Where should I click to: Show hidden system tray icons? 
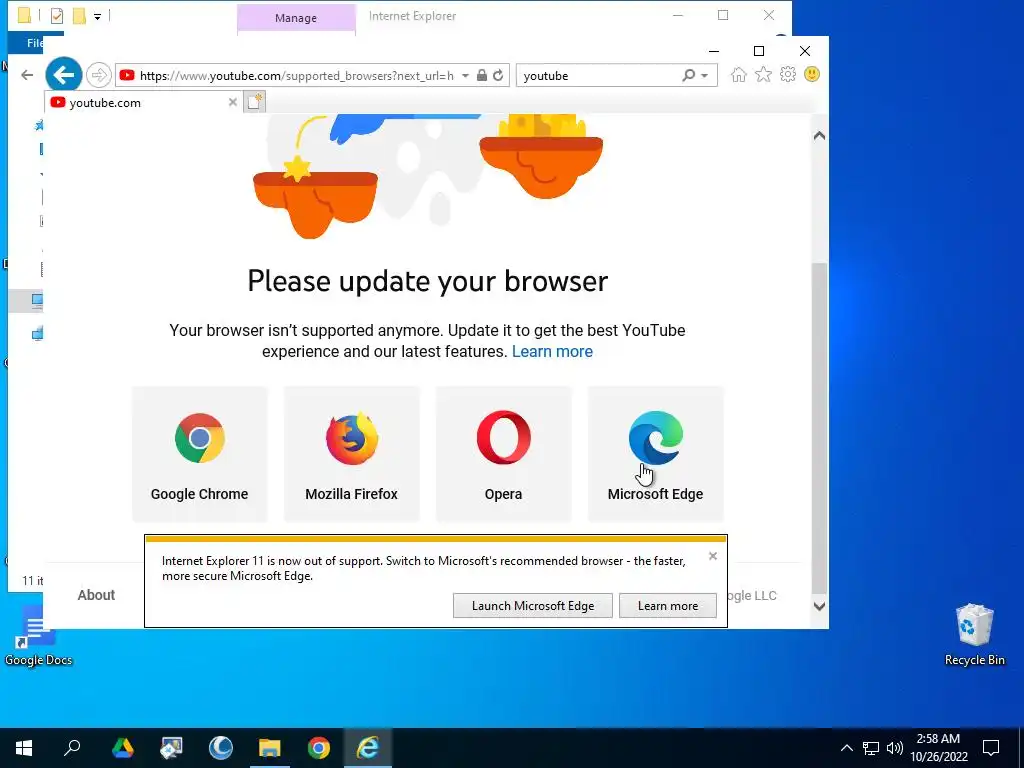(846, 748)
